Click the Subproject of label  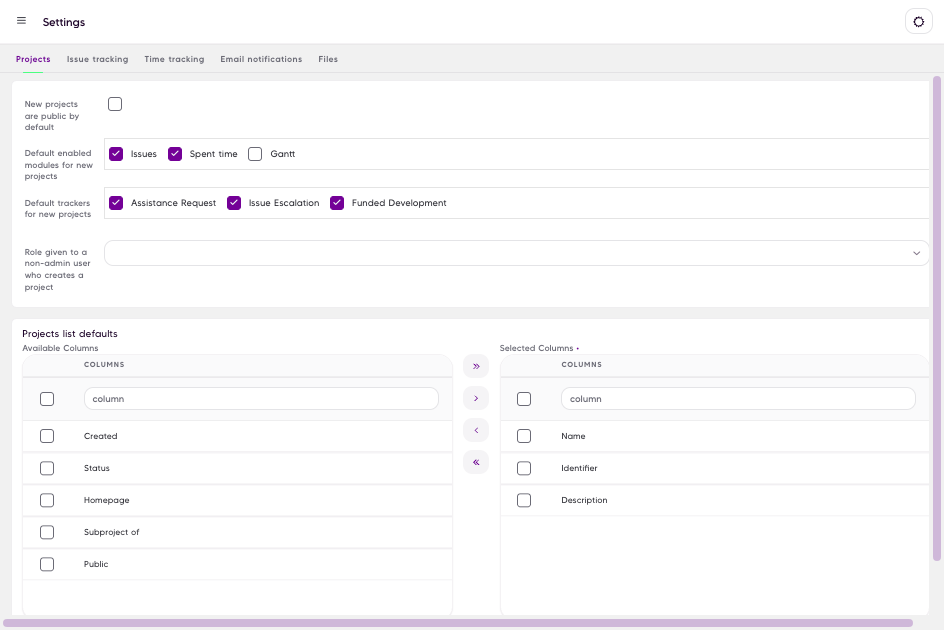(111, 532)
